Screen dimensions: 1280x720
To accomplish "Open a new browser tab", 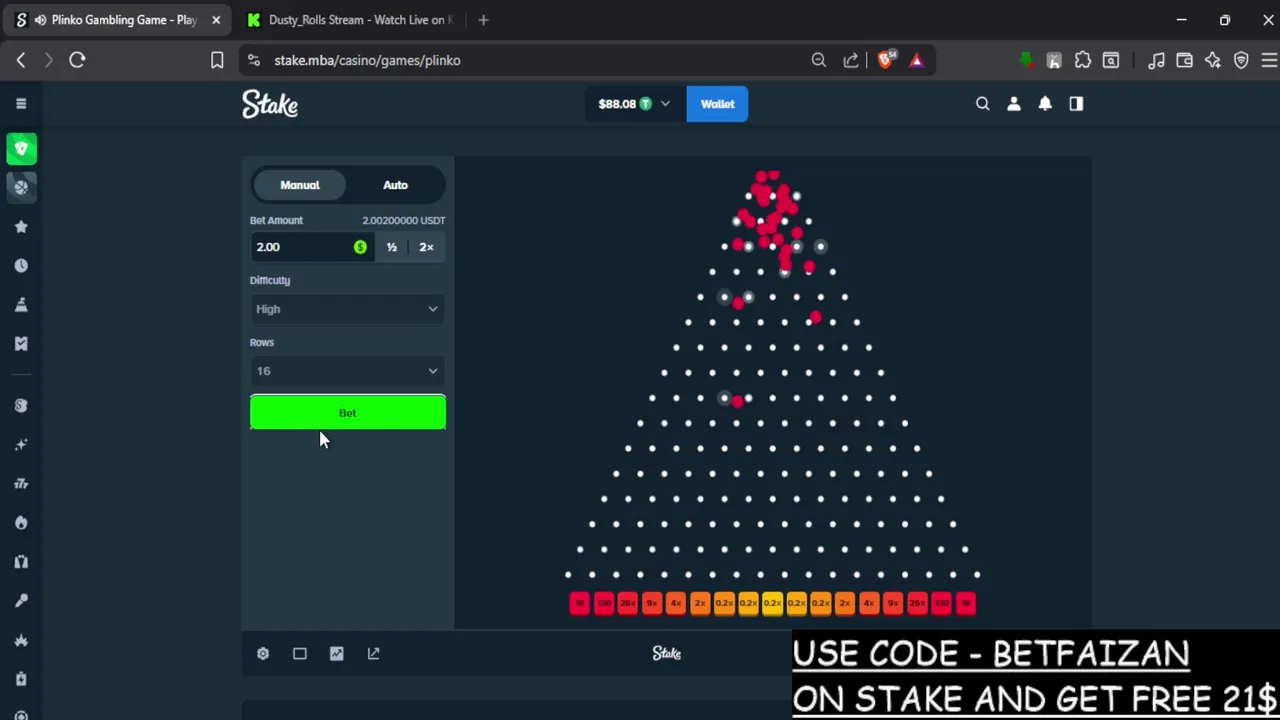I will [x=483, y=20].
